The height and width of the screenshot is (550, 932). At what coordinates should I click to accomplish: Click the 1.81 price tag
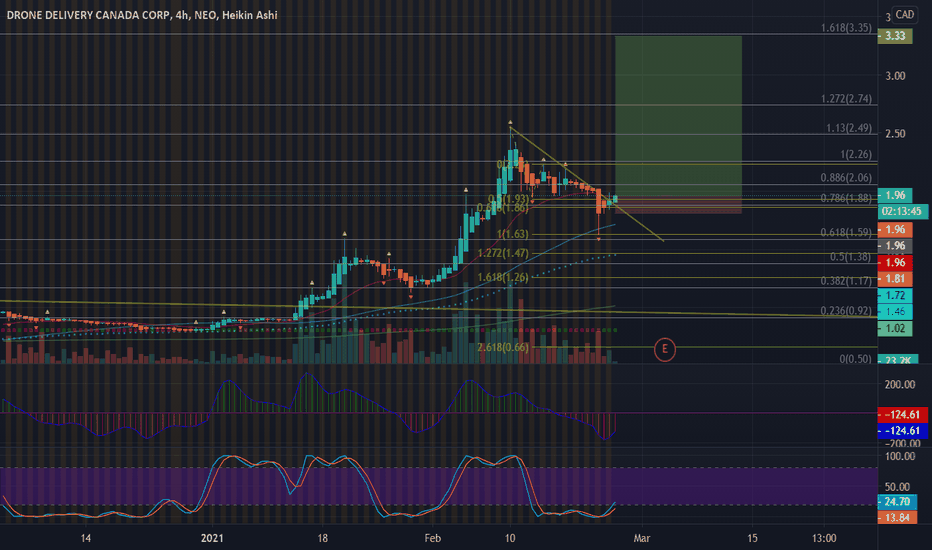pos(895,278)
